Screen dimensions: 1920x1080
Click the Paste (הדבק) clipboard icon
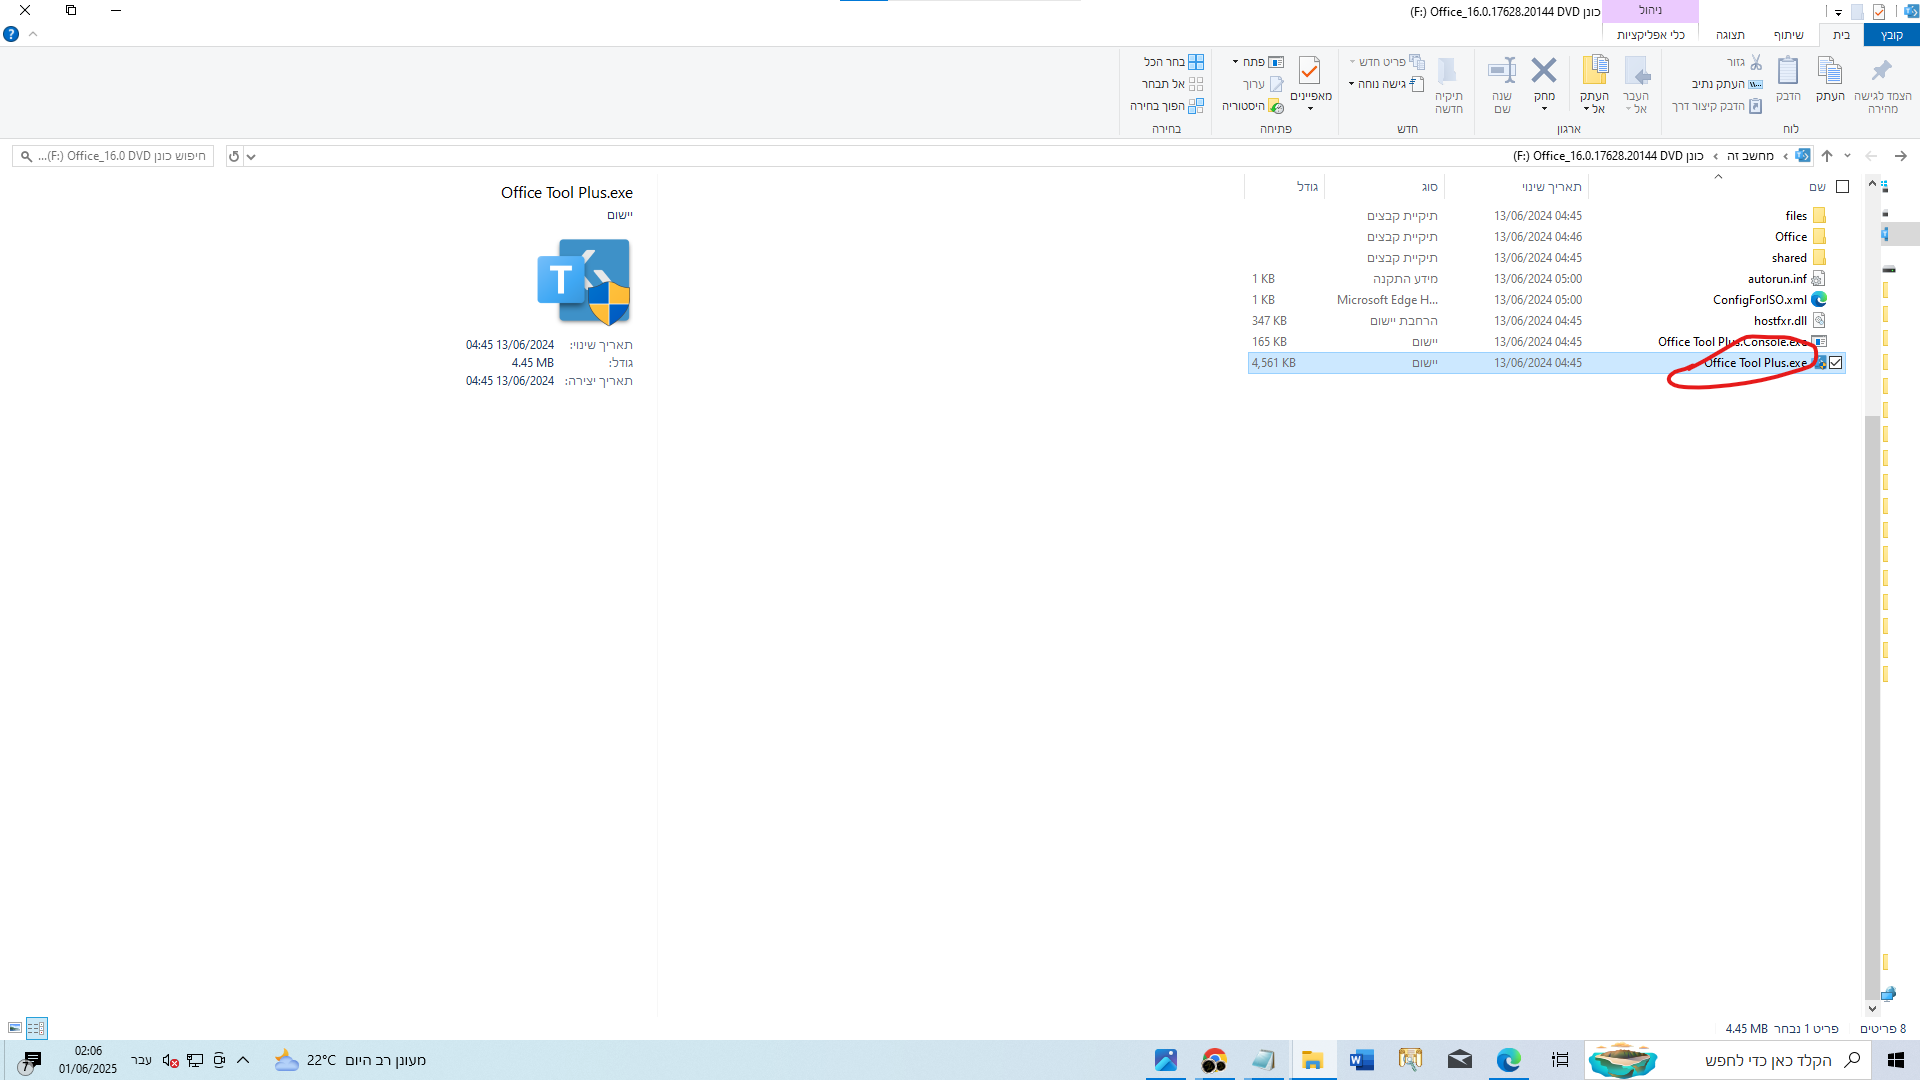tap(1788, 71)
